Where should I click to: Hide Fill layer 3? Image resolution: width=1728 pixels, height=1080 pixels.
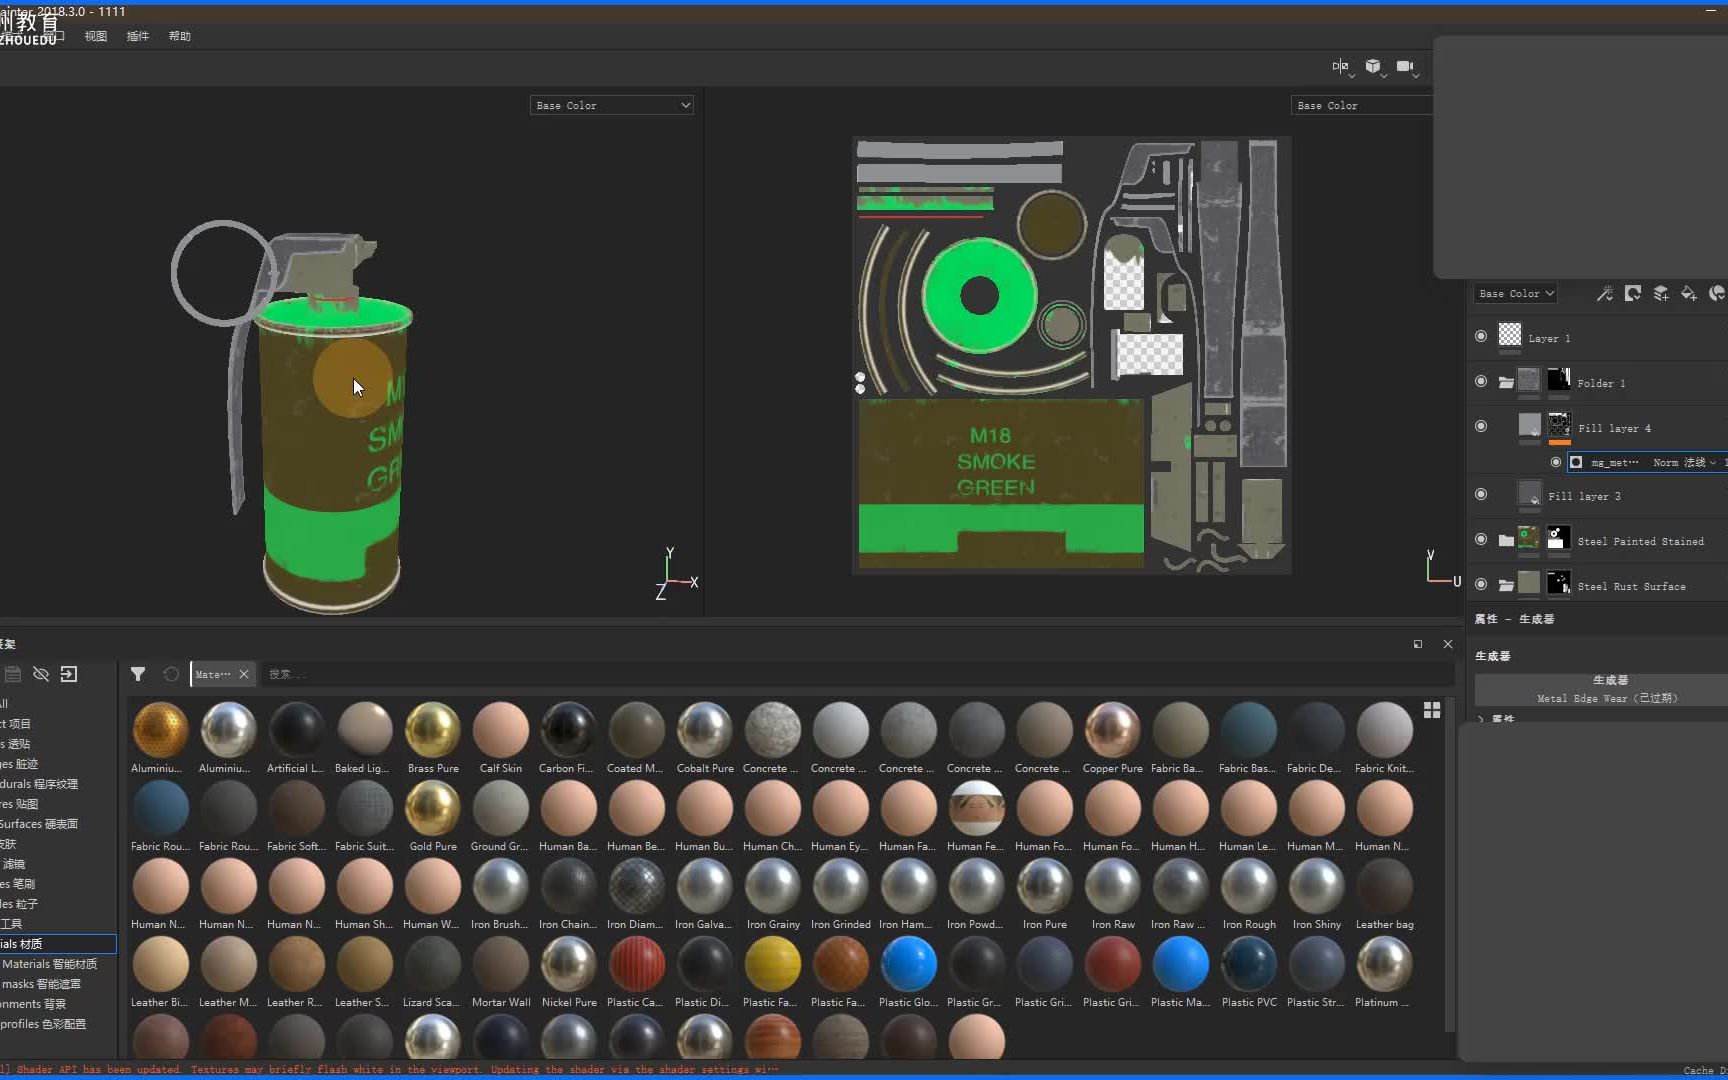(1481, 494)
